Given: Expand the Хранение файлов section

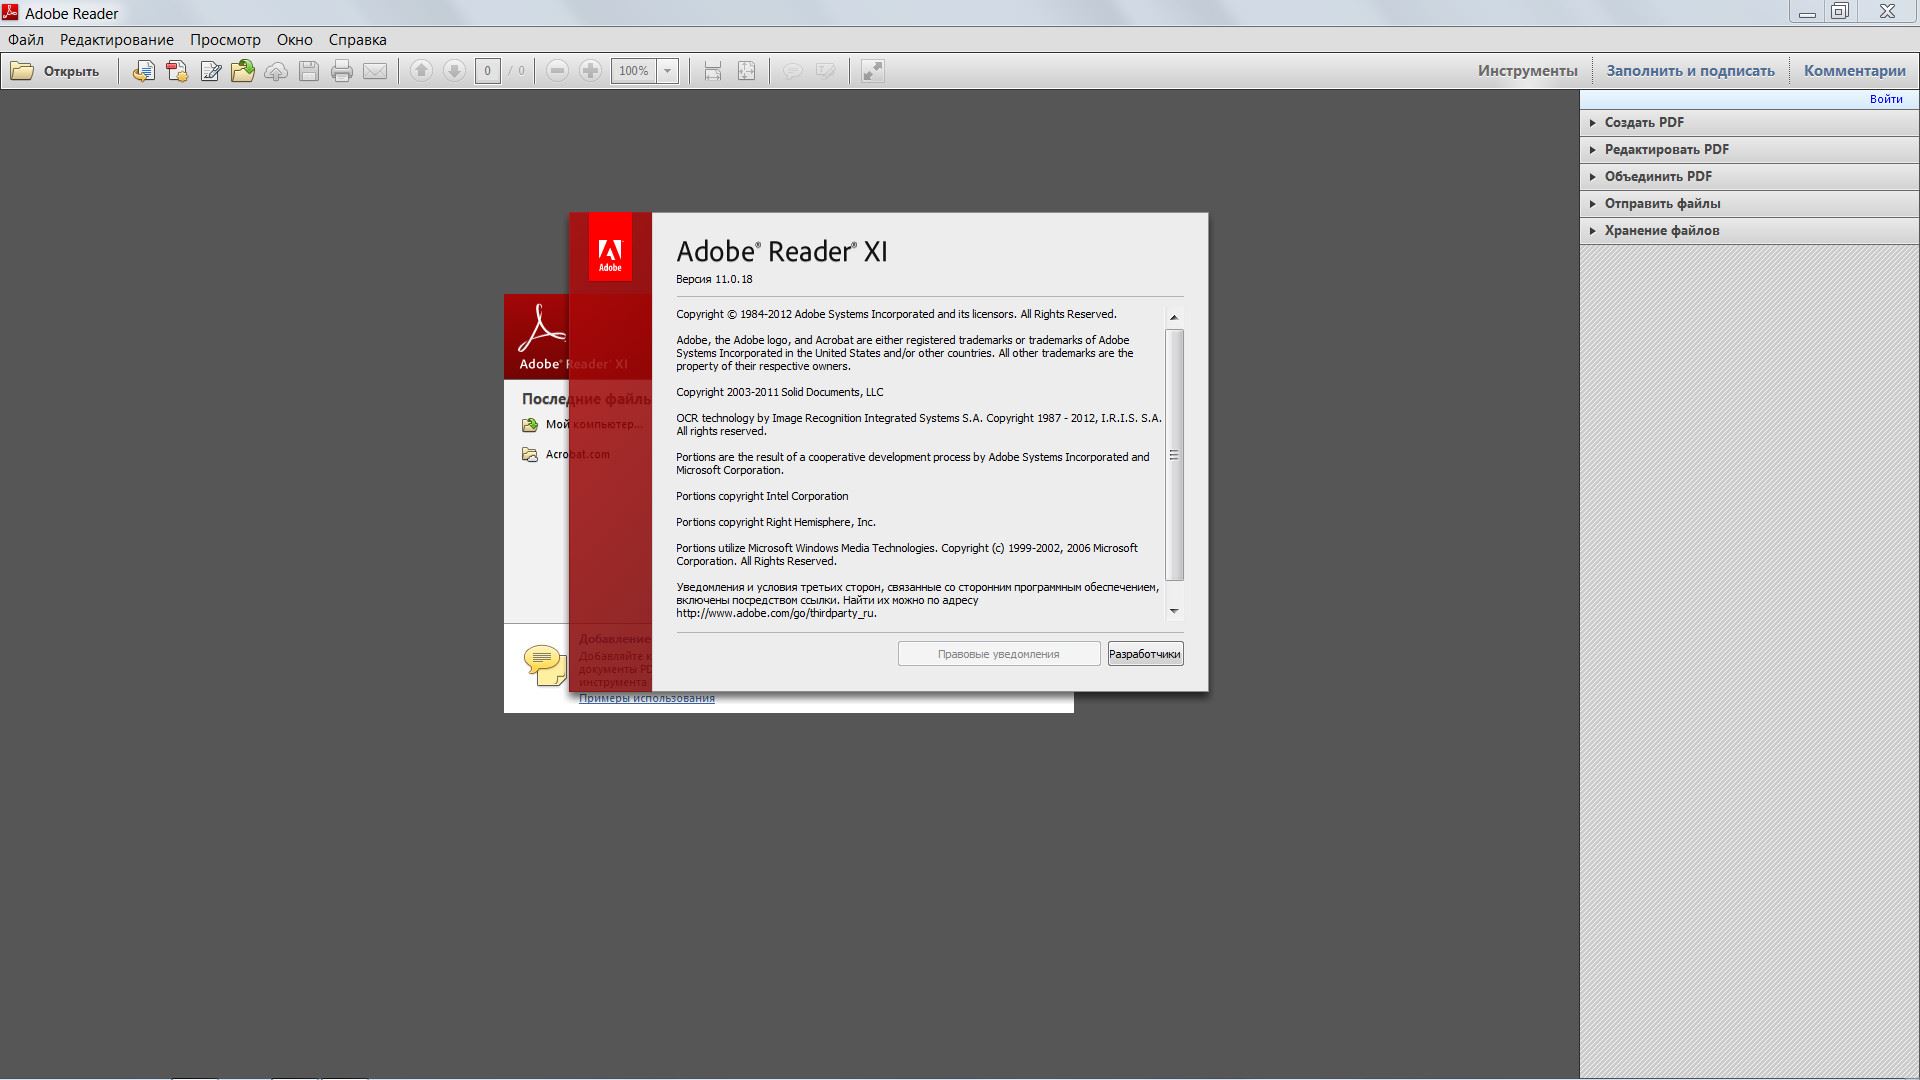Looking at the screenshot, I should [x=1749, y=231].
